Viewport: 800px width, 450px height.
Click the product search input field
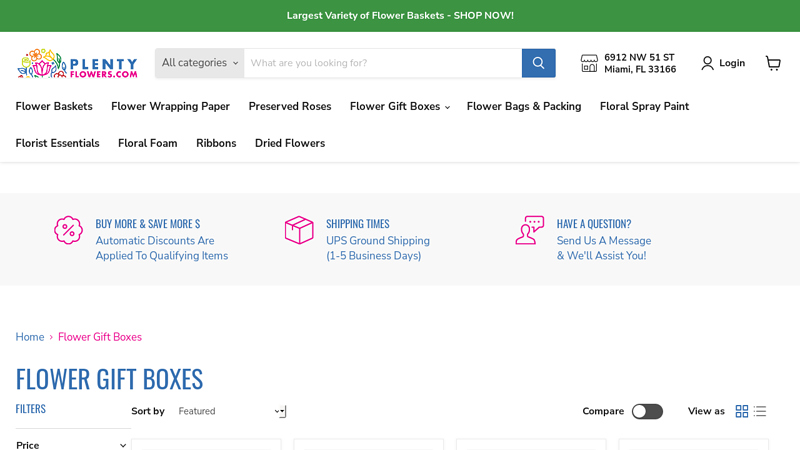382,63
